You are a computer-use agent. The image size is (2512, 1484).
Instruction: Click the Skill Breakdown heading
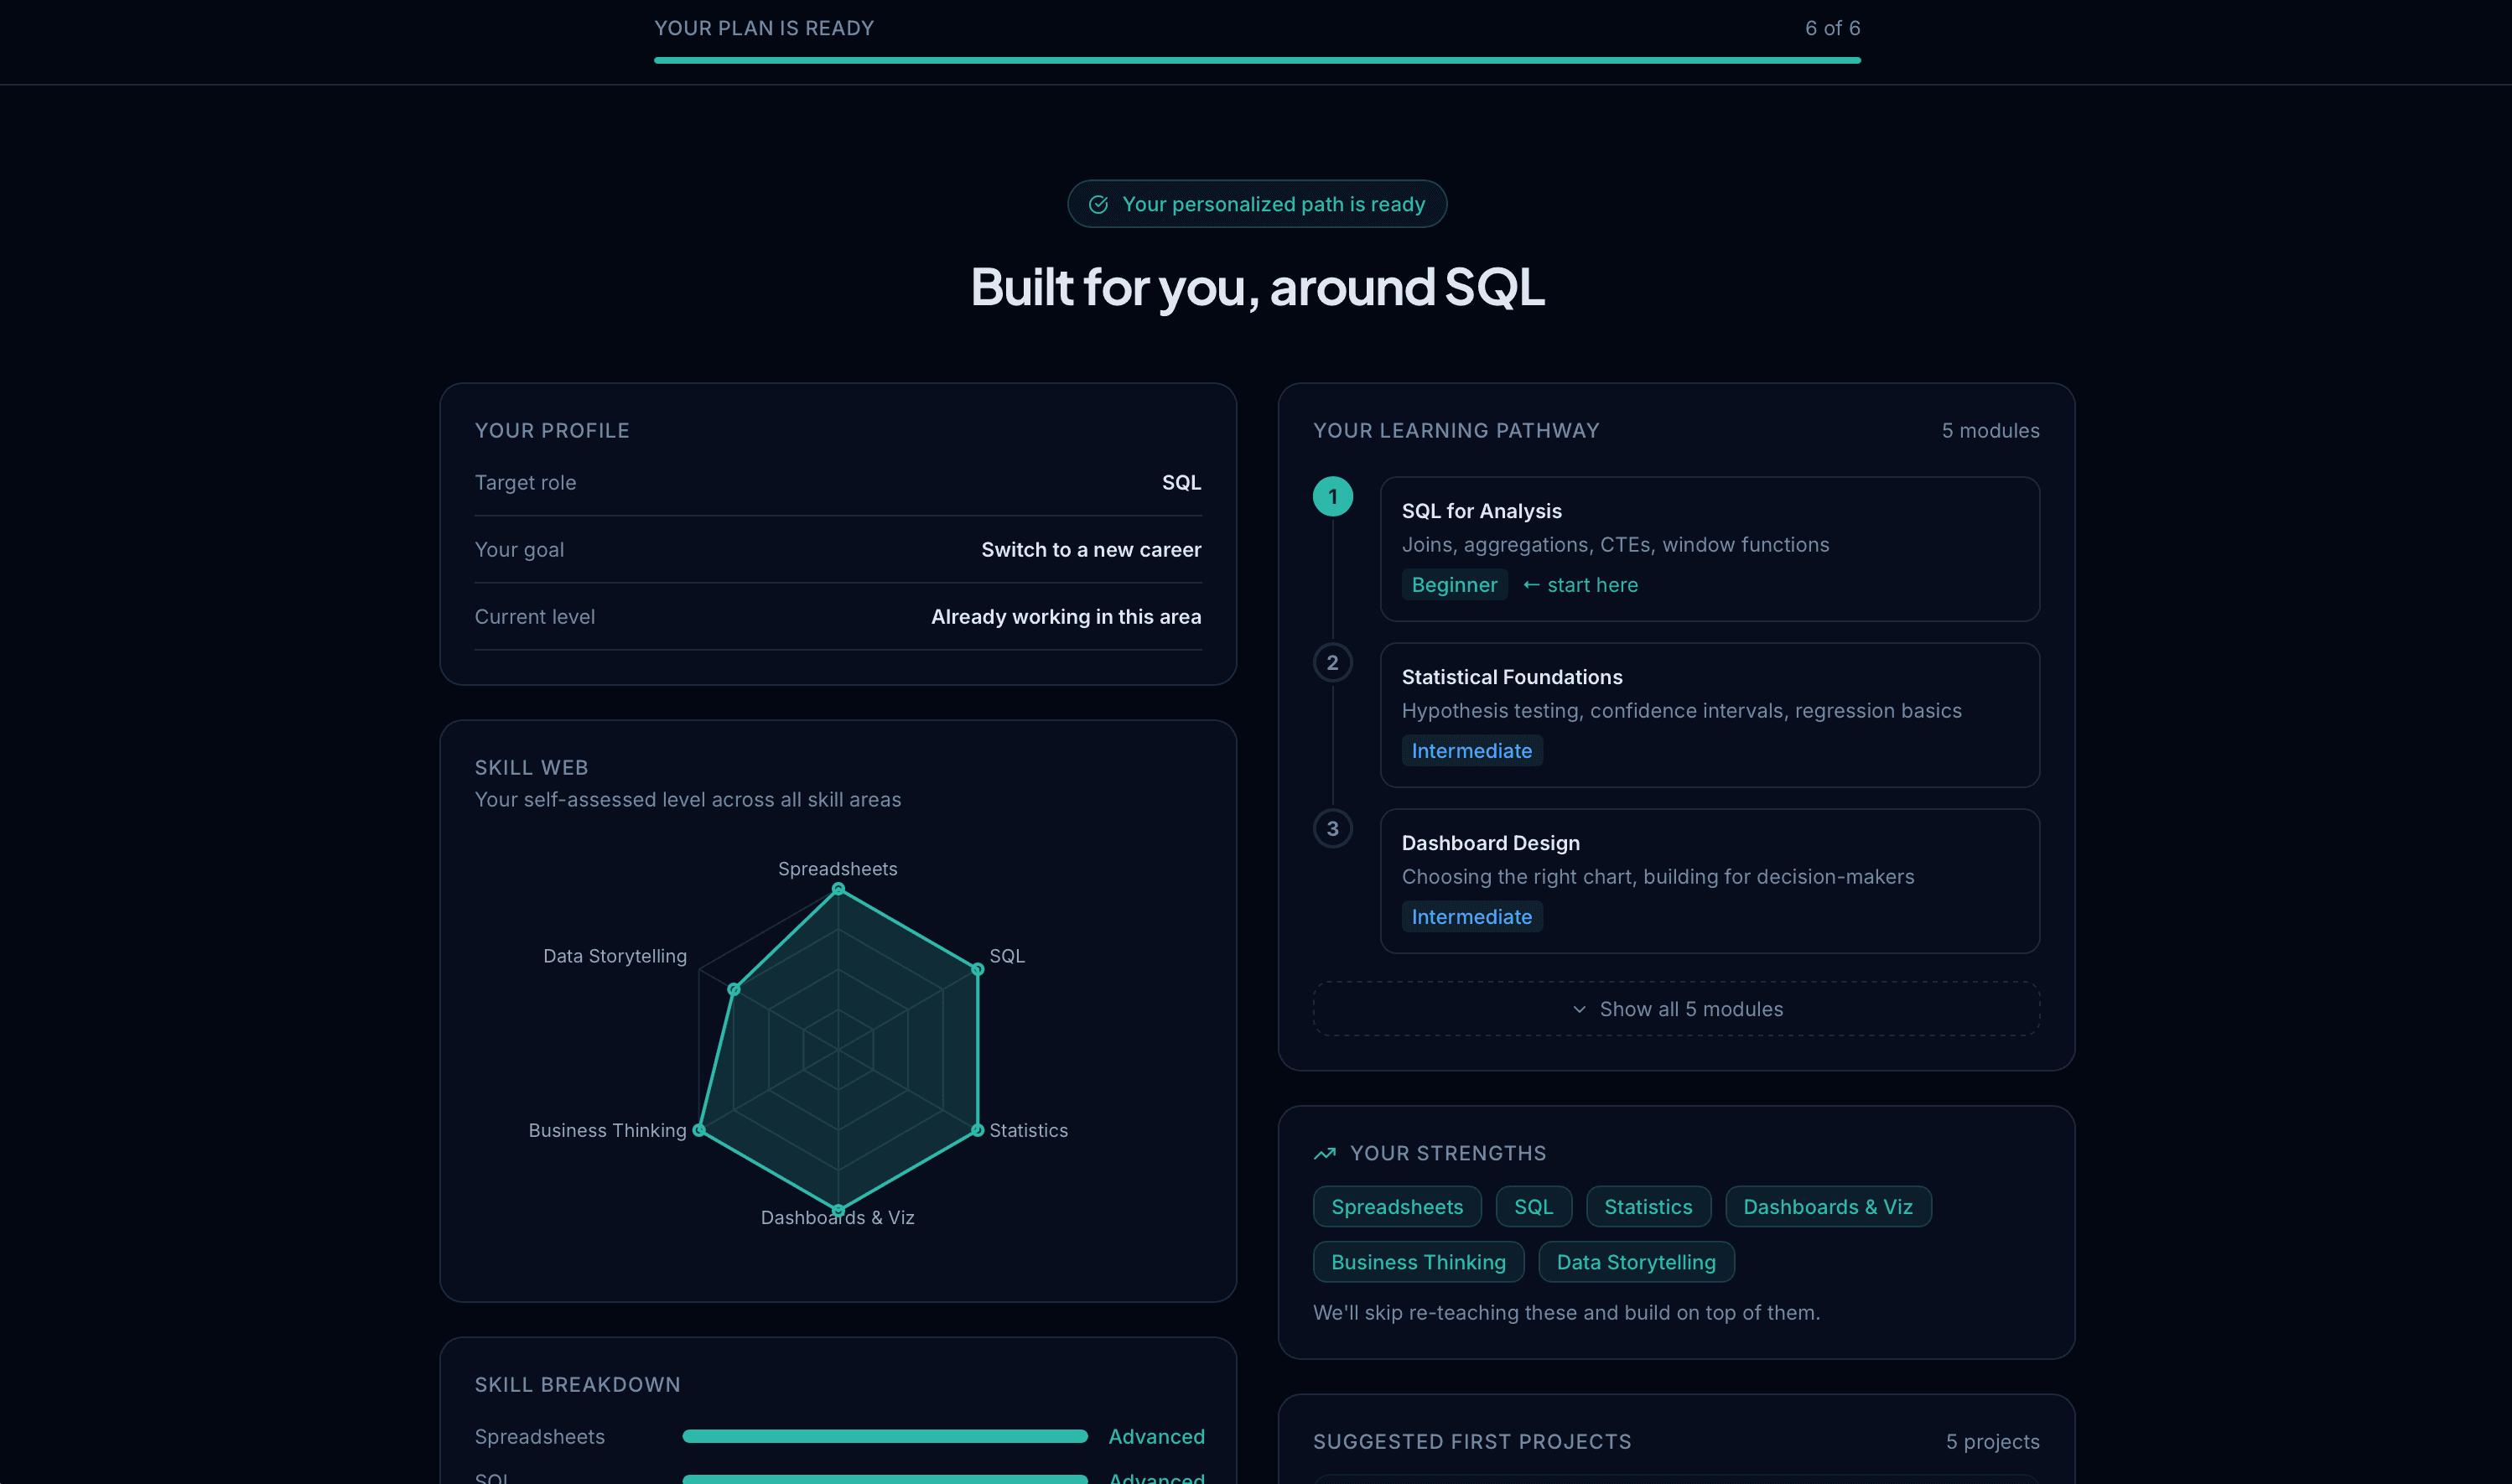[577, 1385]
